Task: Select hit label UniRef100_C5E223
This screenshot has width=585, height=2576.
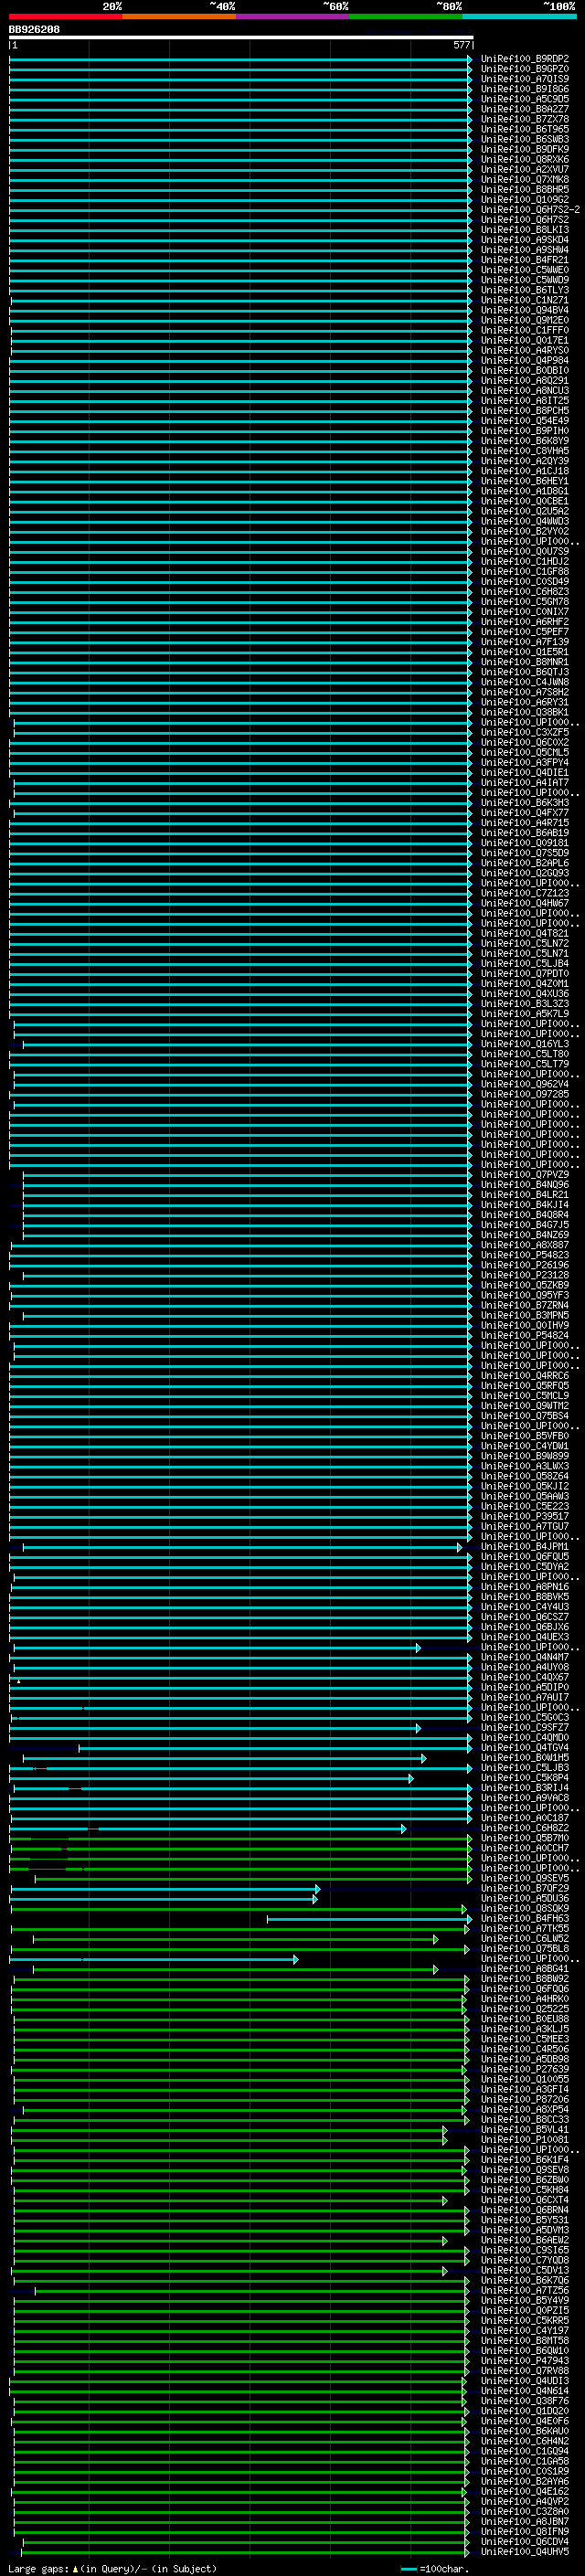Action: pyautogui.click(x=524, y=1506)
